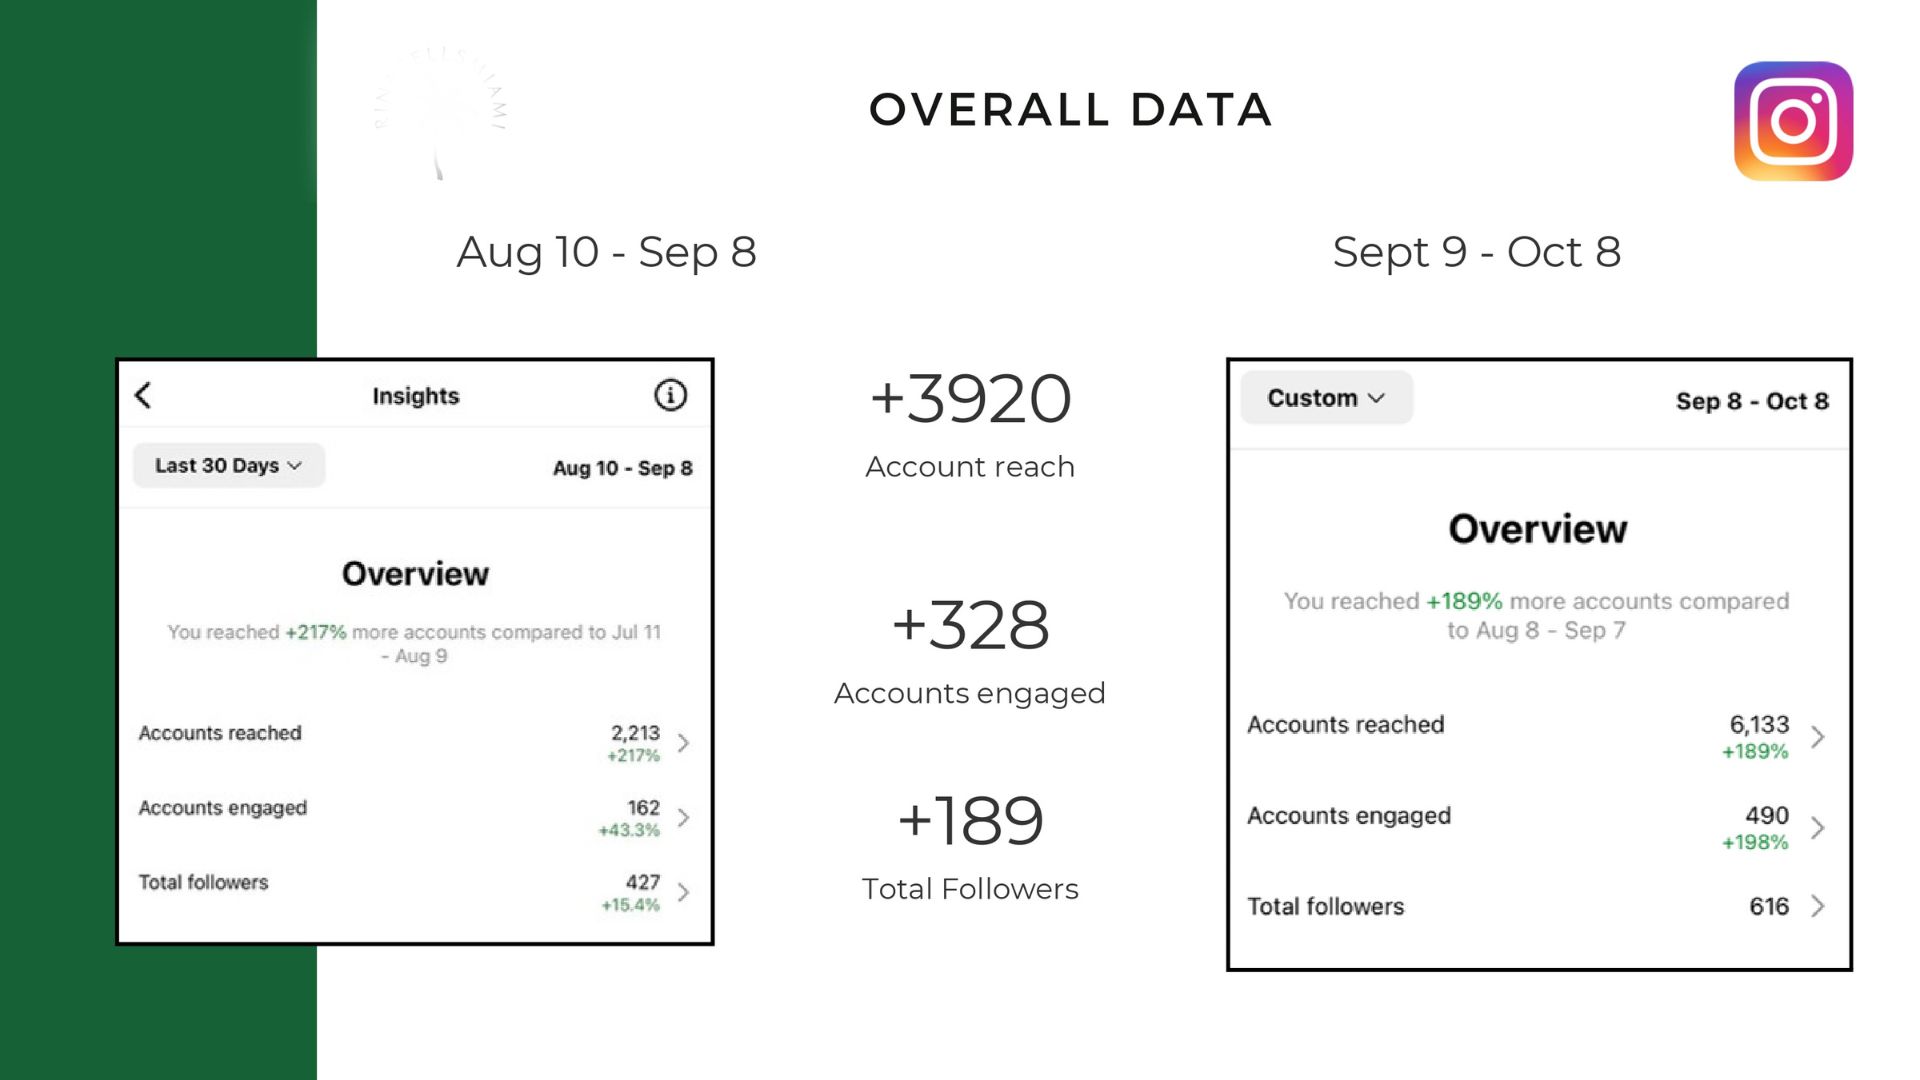This screenshot has height=1080, width=1920.
Task: Go back using the Insights back arrow
Action: [143, 395]
